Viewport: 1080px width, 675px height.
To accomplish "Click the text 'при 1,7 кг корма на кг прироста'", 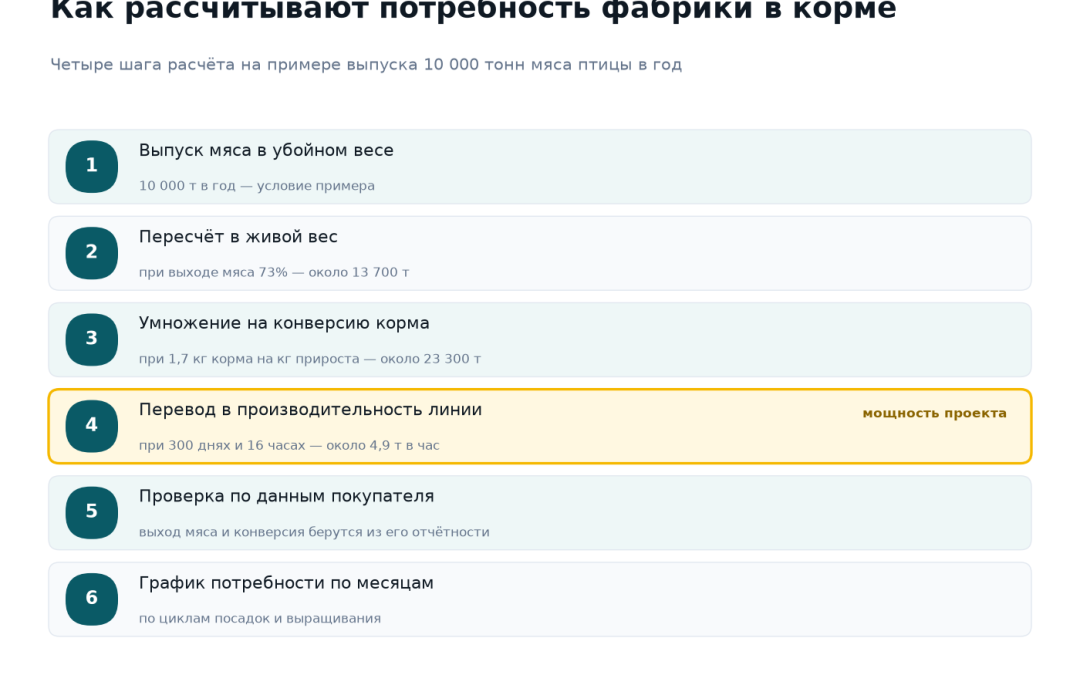I will [249, 359].
